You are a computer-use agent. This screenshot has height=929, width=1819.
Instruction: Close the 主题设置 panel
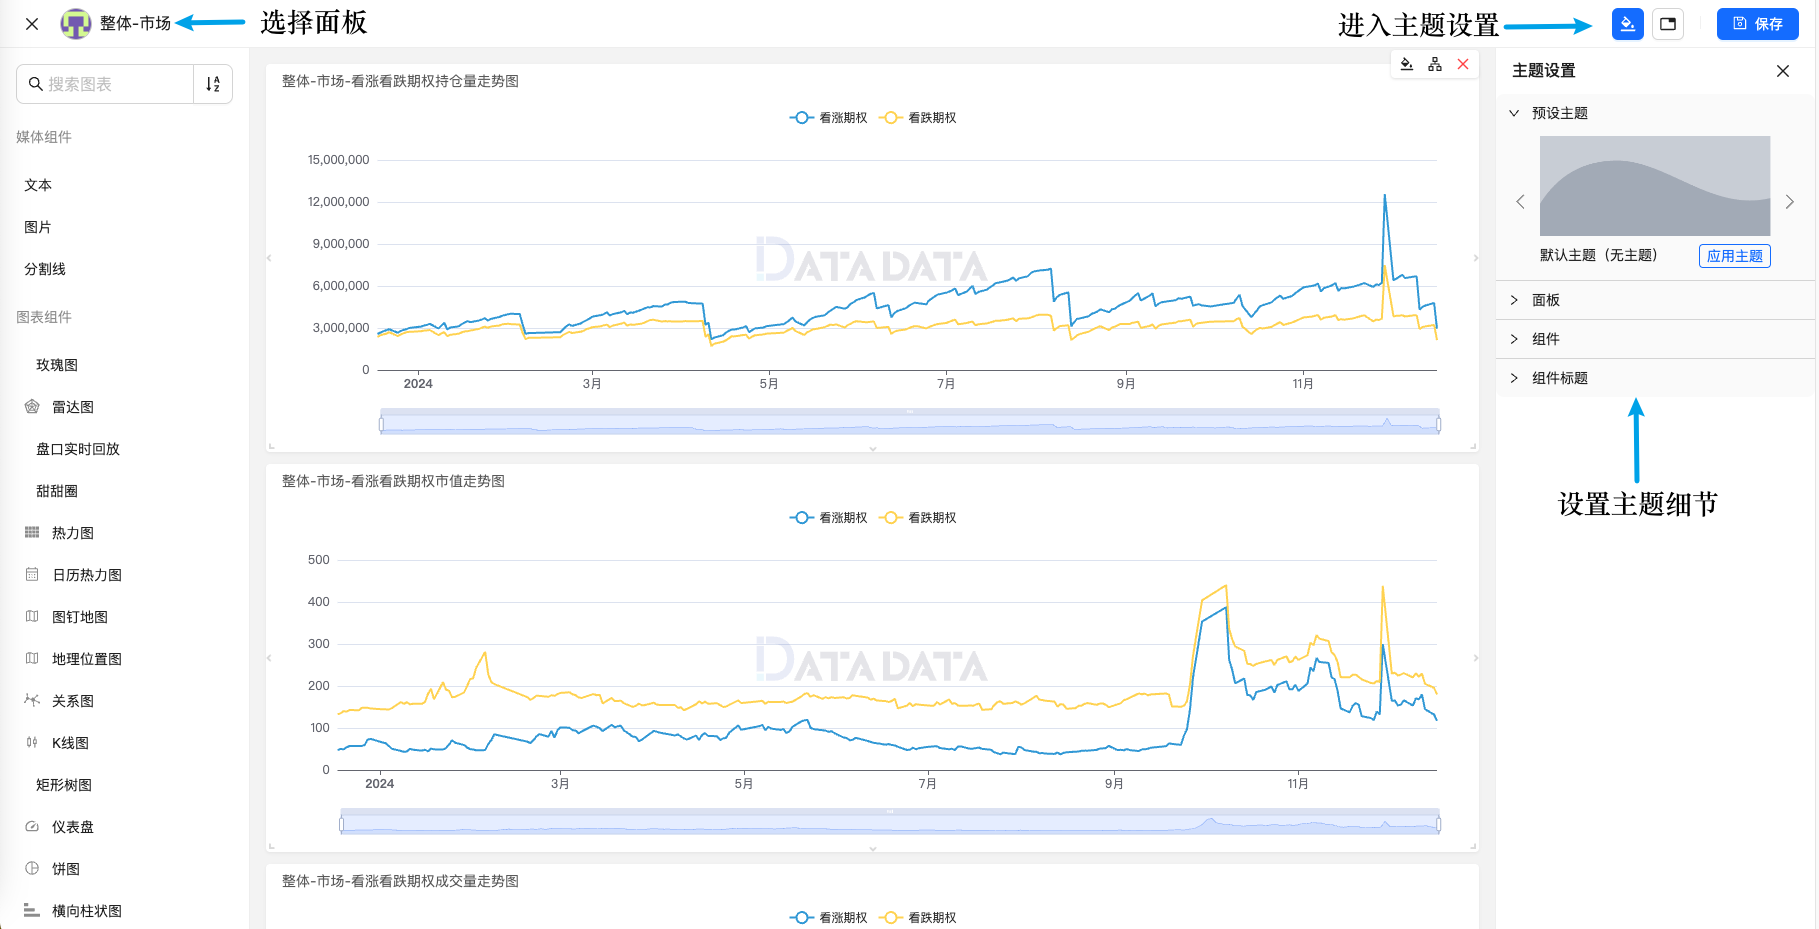click(1783, 71)
